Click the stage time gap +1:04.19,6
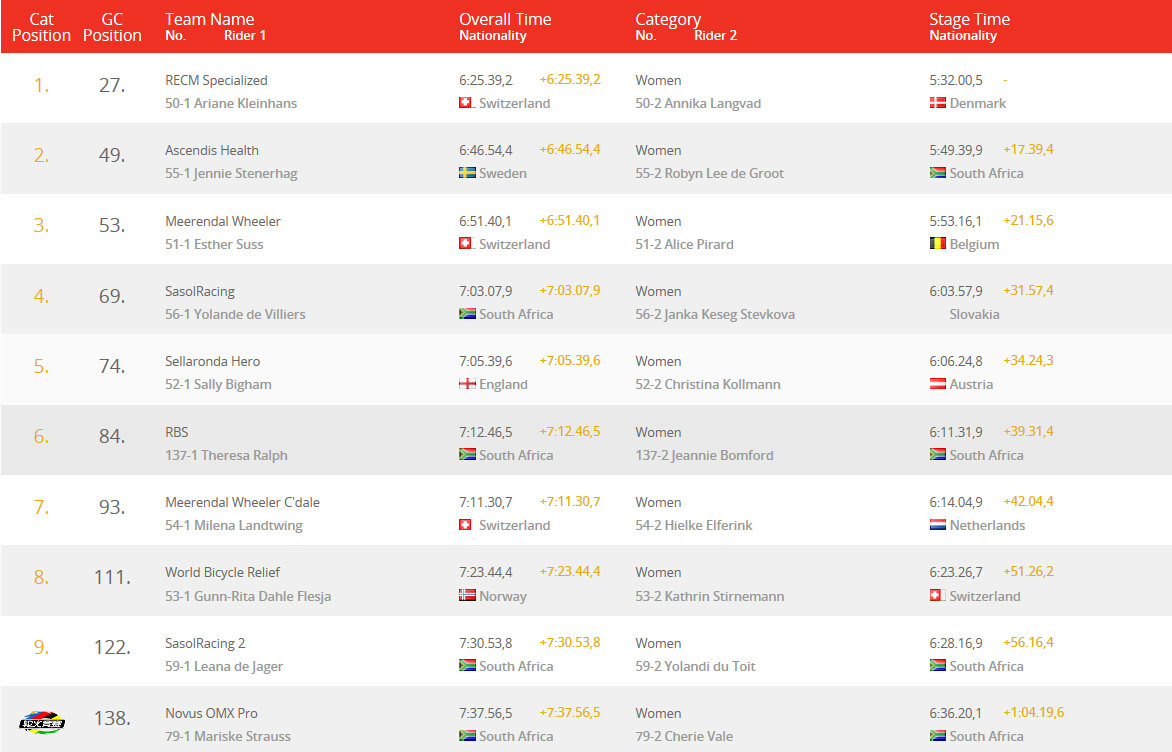Image resolution: width=1172 pixels, height=752 pixels. pyautogui.click(x=1034, y=712)
